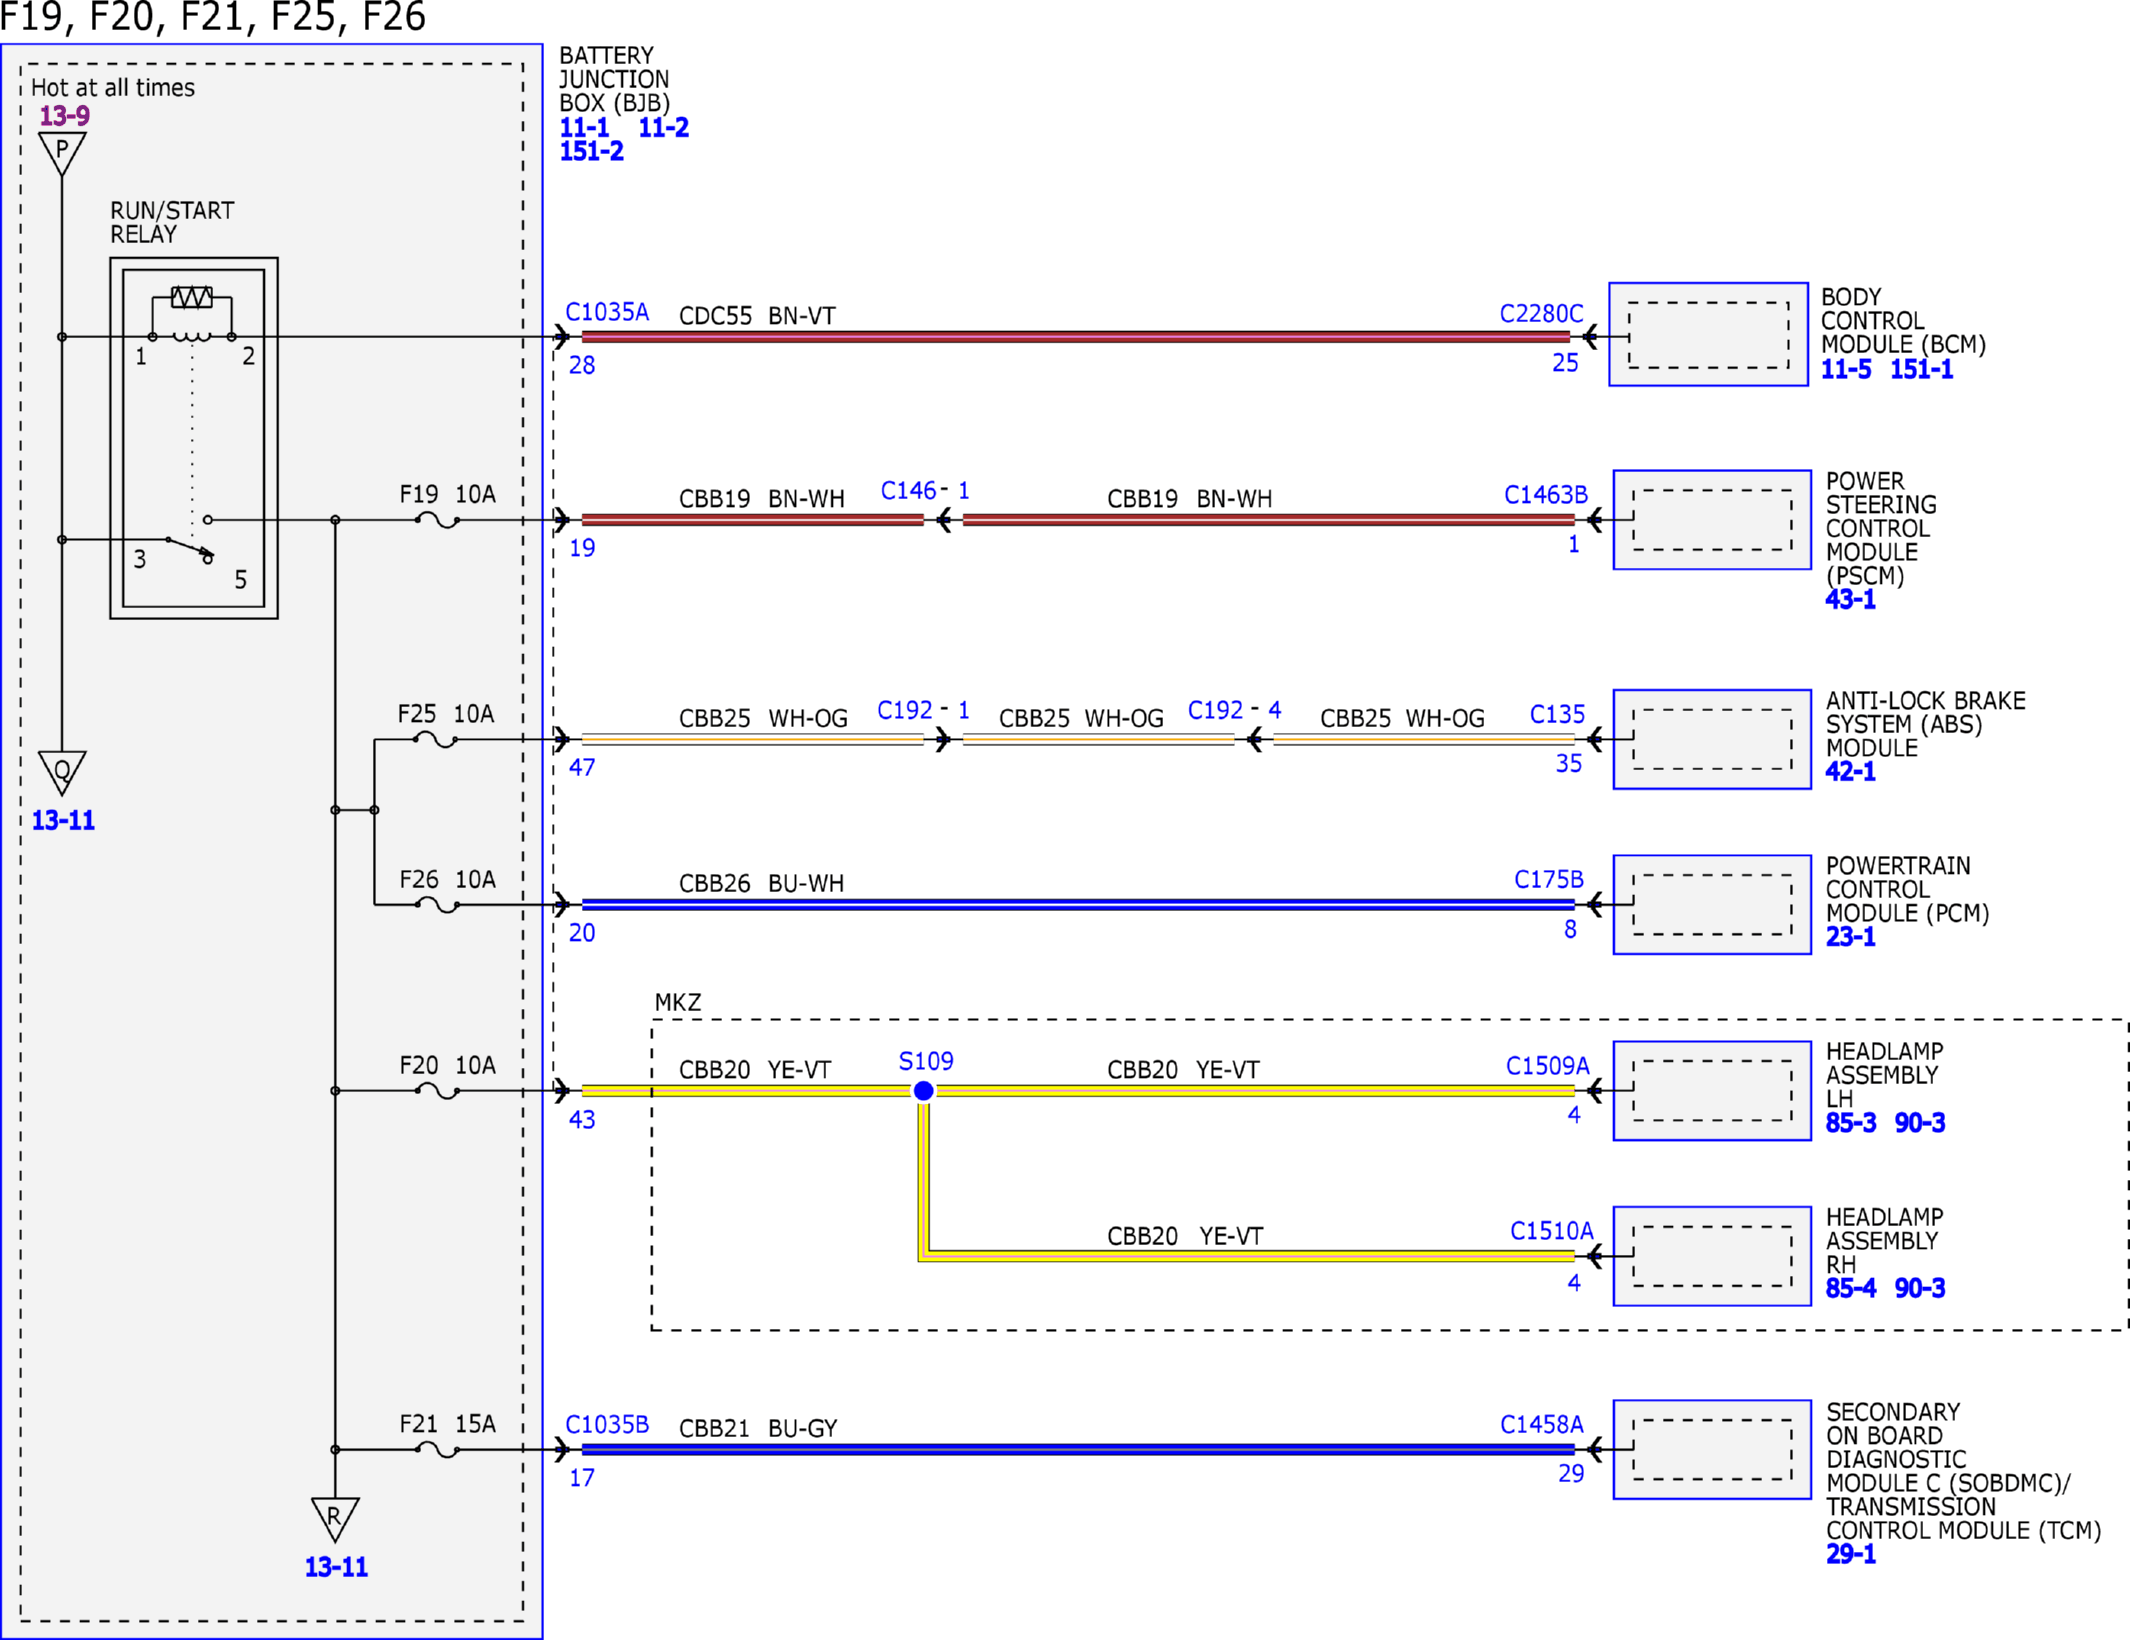Open inline connector C192 - 1 label
Screen dimensions: 2130x1640
pyautogui.click(x=923, y=710)
